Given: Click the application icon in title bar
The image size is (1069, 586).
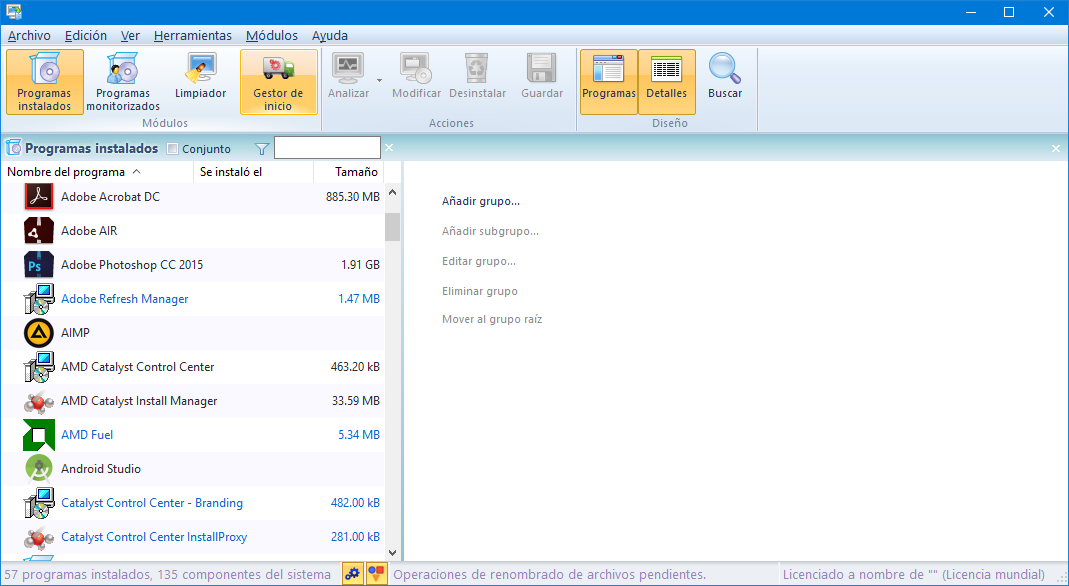Looking at the screenshot, I should [x=14, y=12].
